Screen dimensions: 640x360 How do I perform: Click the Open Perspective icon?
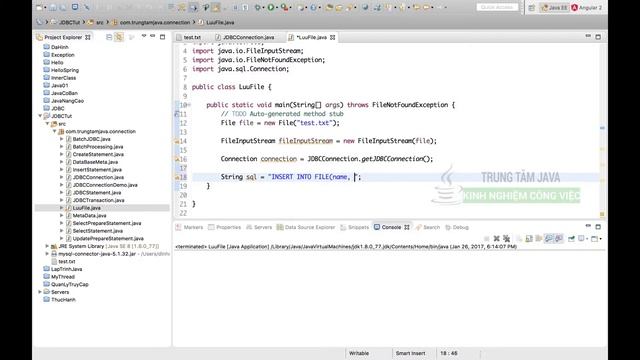[532, 7]
